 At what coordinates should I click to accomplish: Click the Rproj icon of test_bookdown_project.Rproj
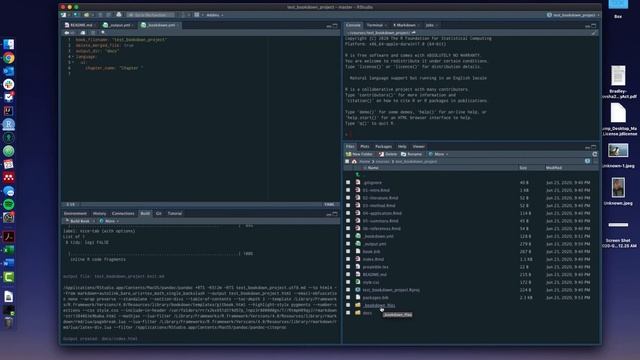point(358,290)
